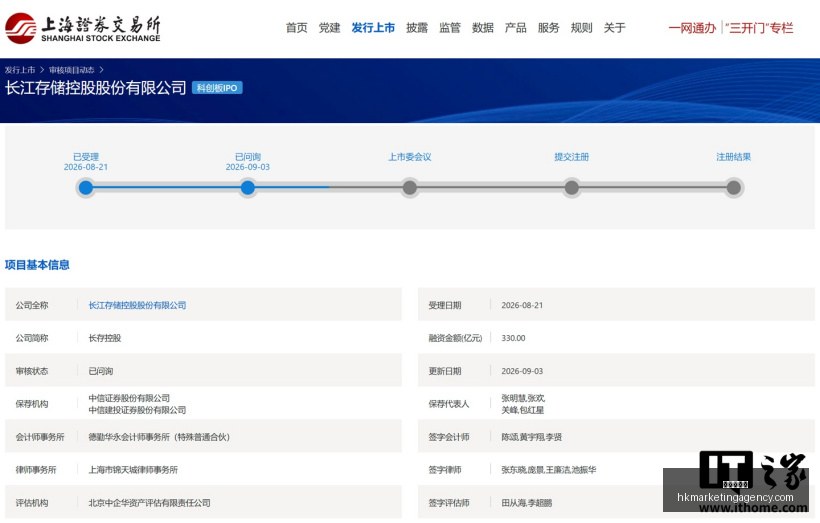Image resolution: width=820 pixels, height=523 pixels.
Task: Click the 已问询 stage label
Action: pyautogui.click(x=248, y=157)
